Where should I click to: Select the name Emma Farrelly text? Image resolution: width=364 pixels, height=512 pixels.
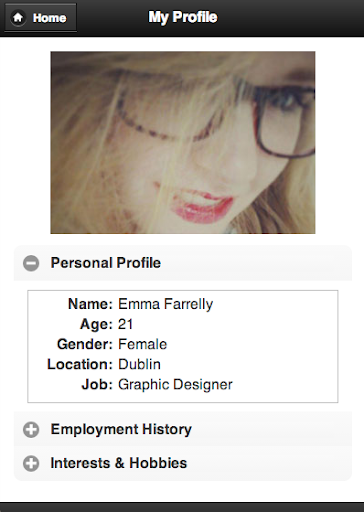(166, 304)
